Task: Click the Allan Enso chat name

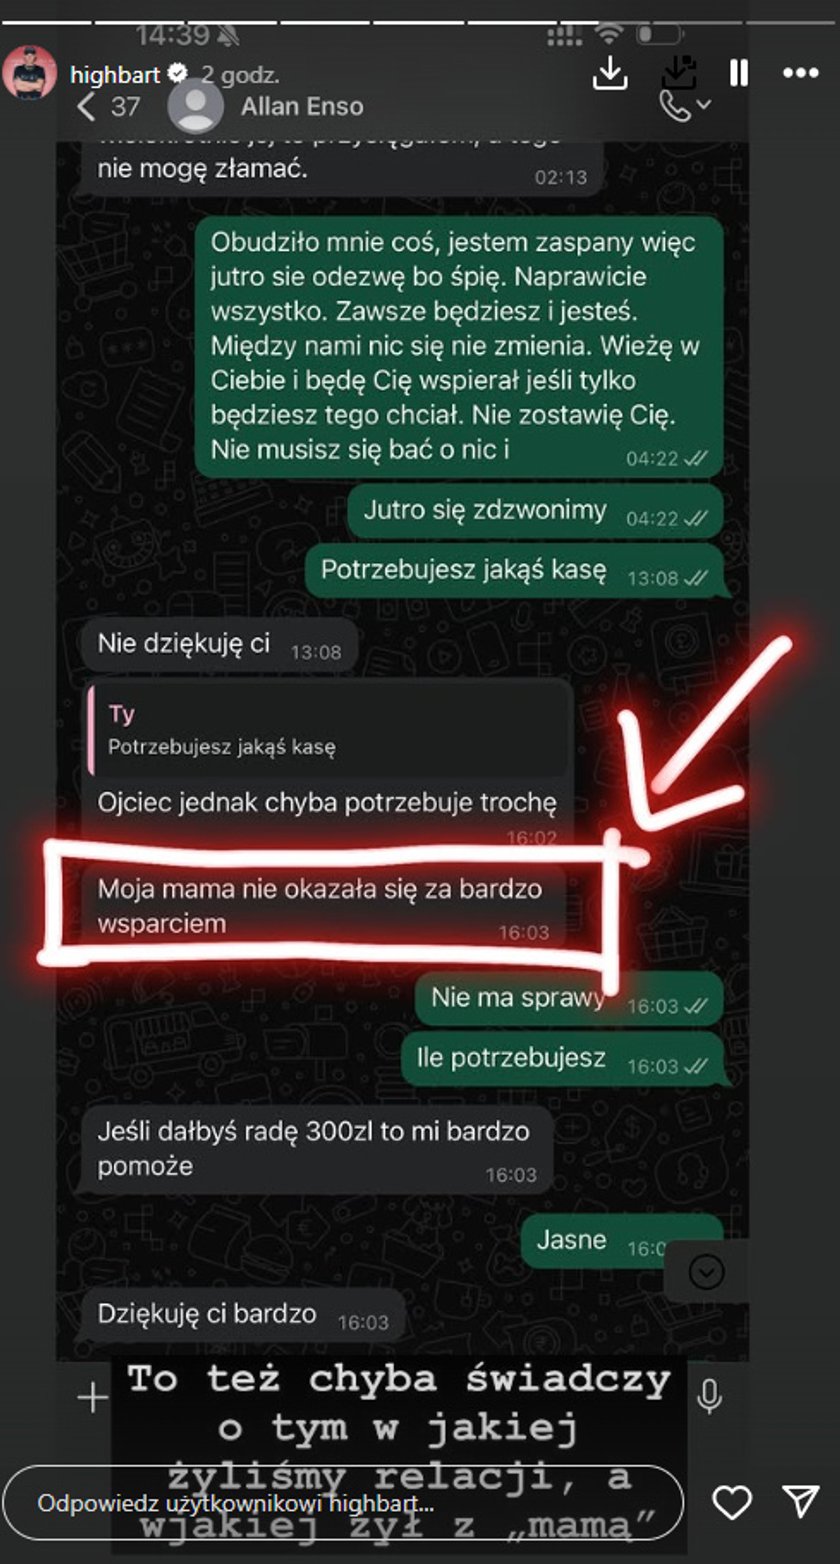Action: pyautogui.click(x=302, y=106)
